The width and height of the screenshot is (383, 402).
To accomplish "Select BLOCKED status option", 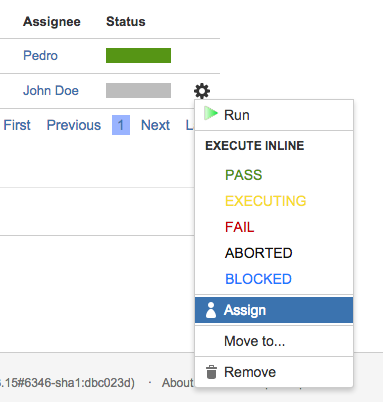I will click(258, 279).
